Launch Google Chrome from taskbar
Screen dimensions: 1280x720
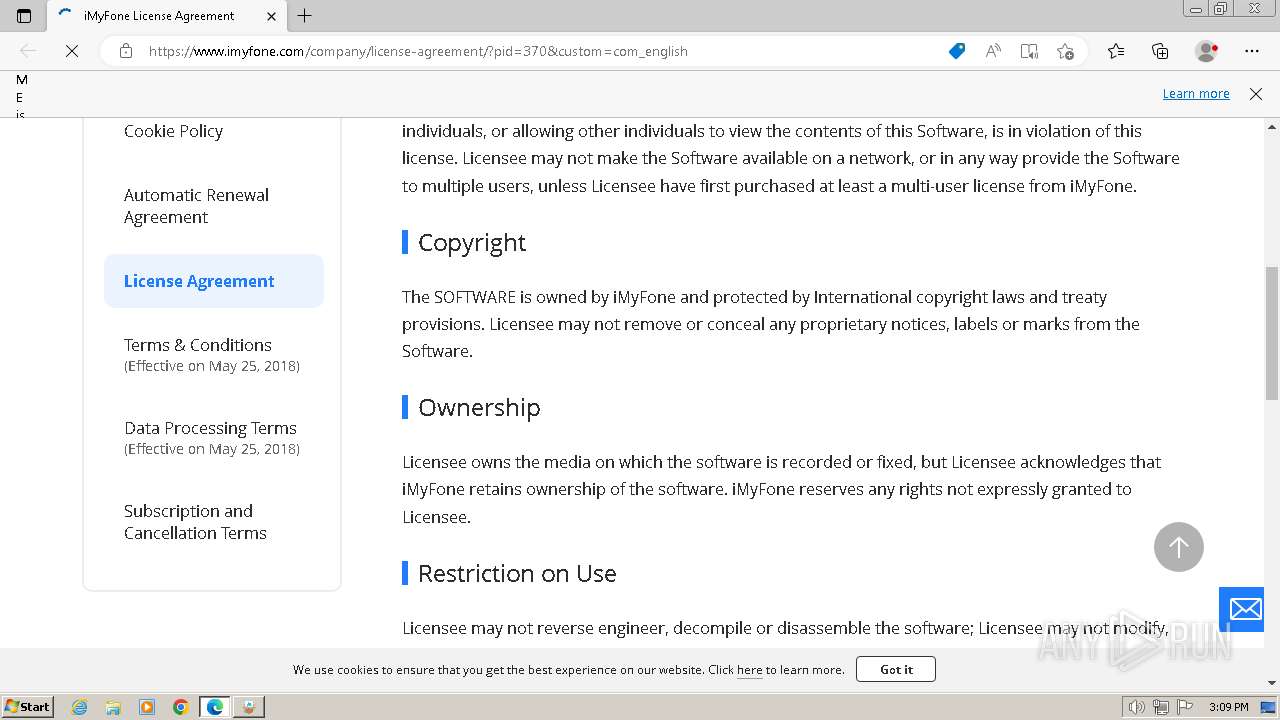point(181,707)
